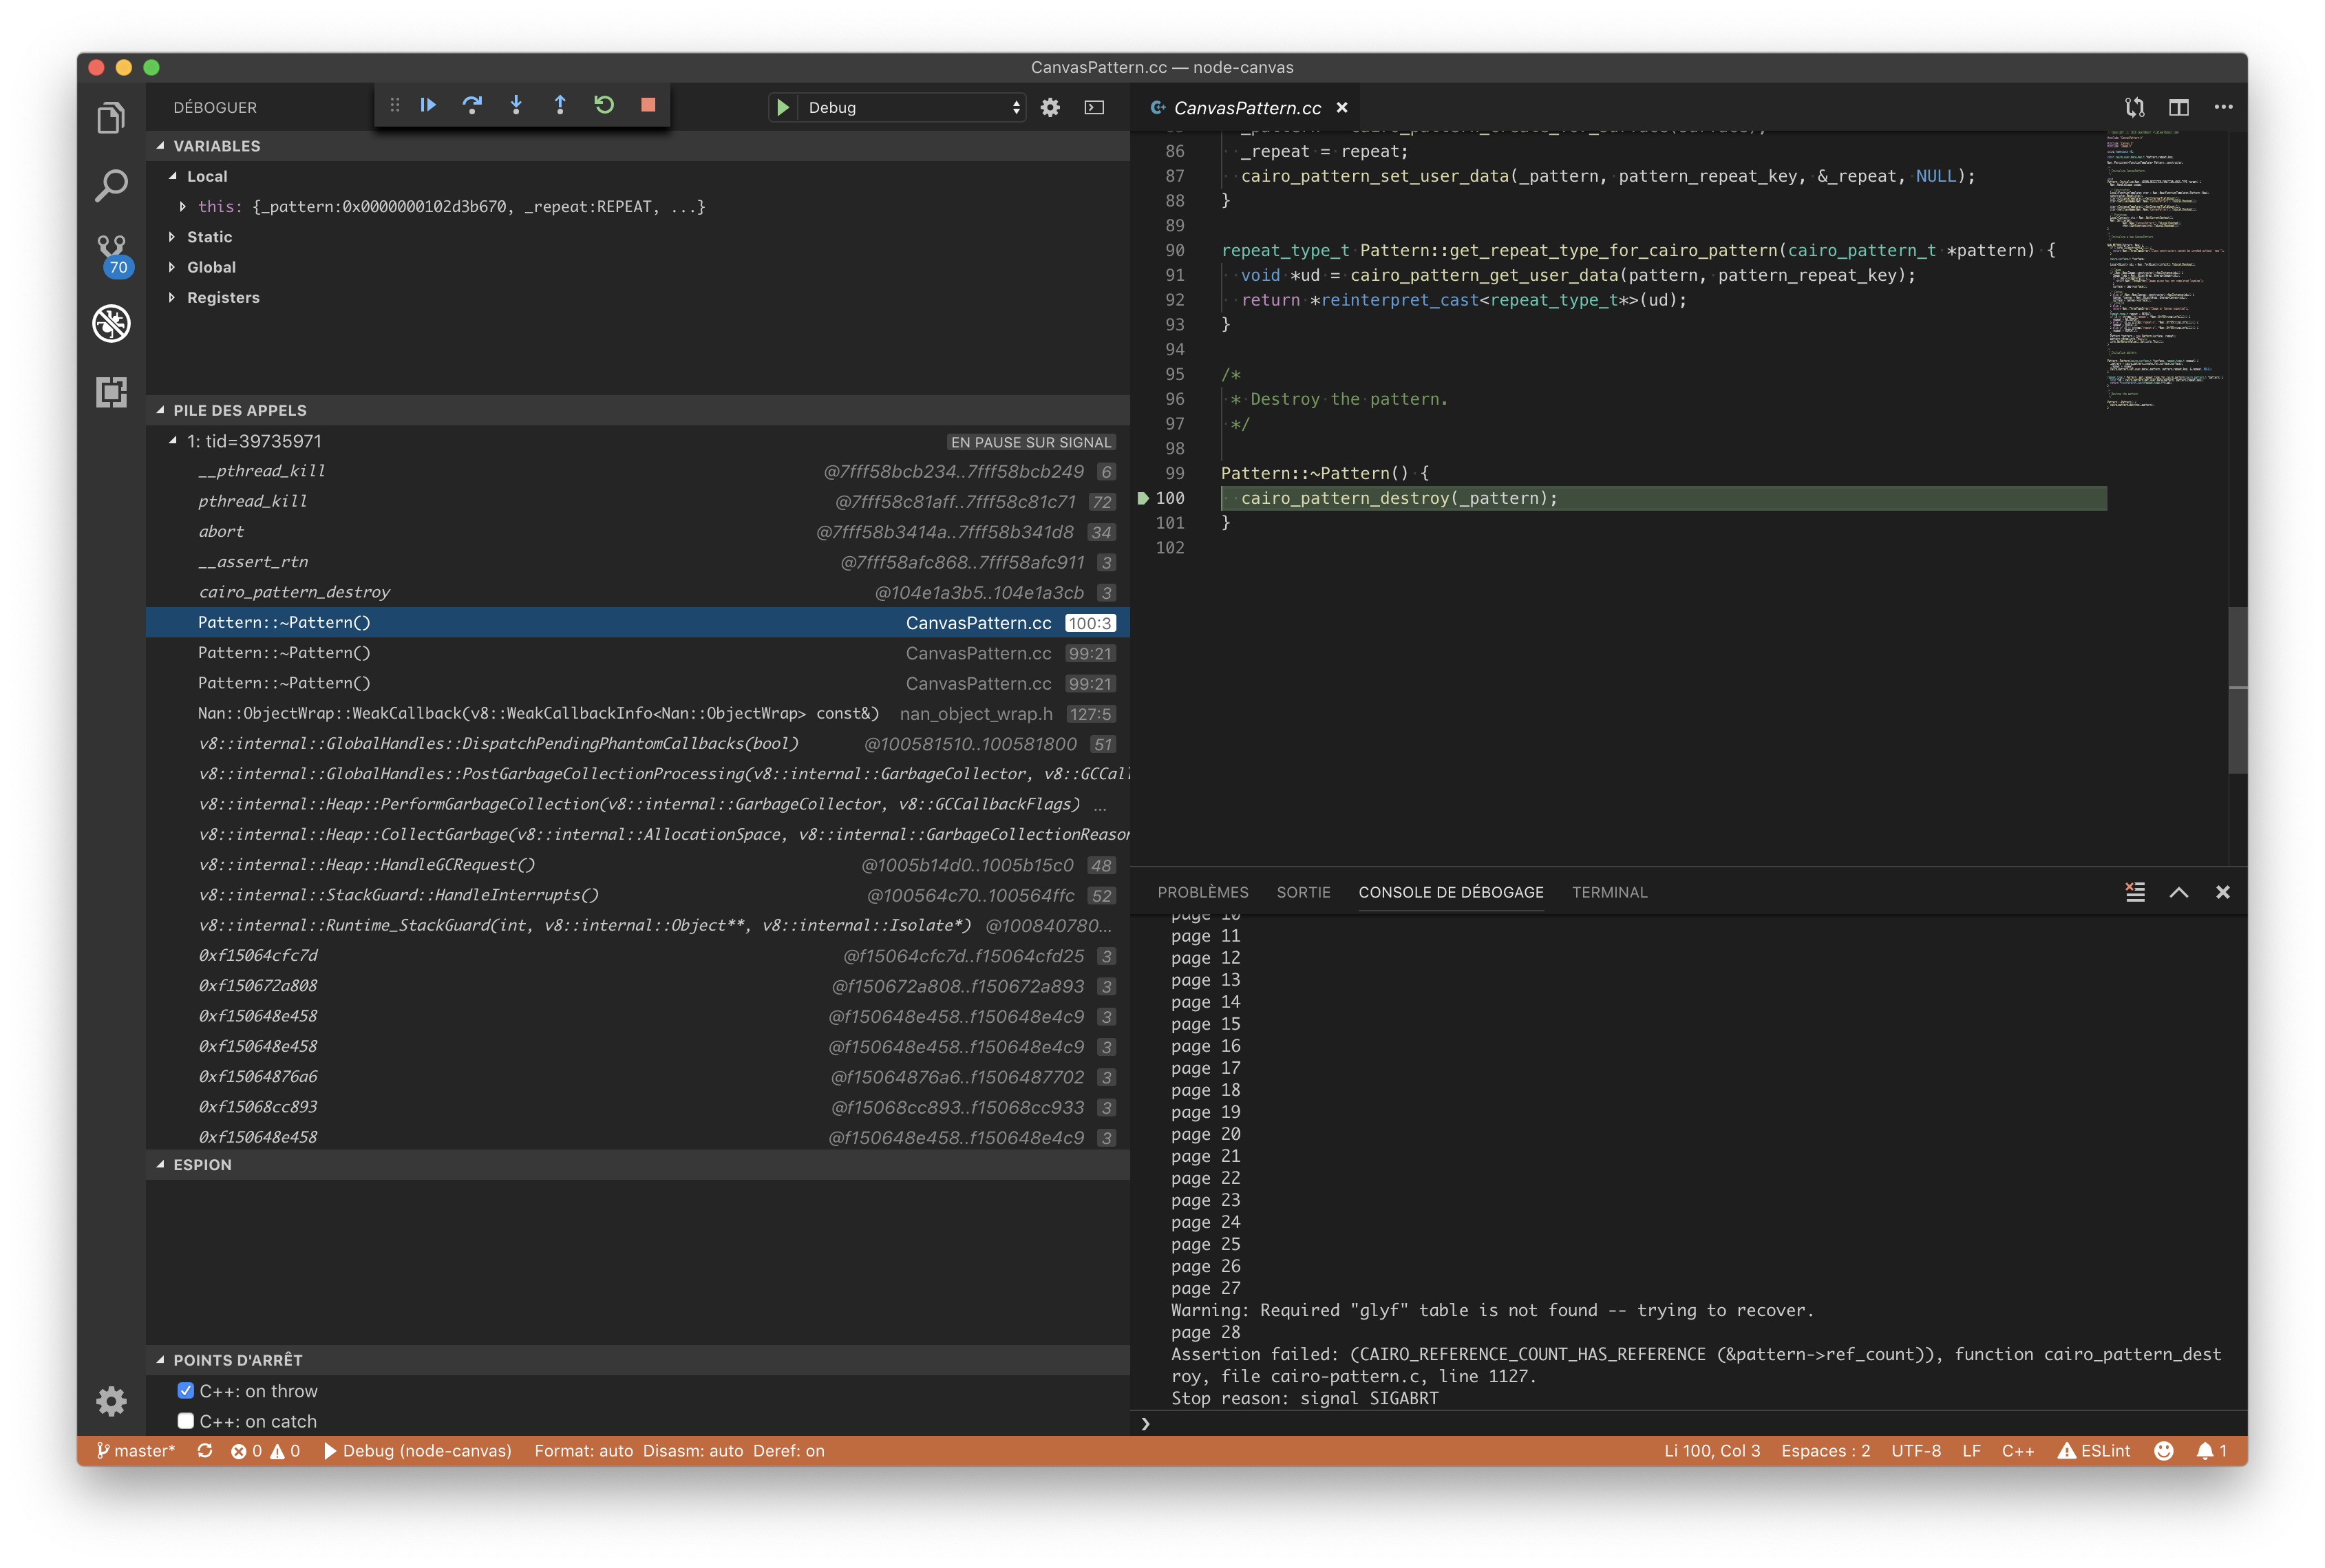Continue execution in the debug toolbar

point(428,105)
